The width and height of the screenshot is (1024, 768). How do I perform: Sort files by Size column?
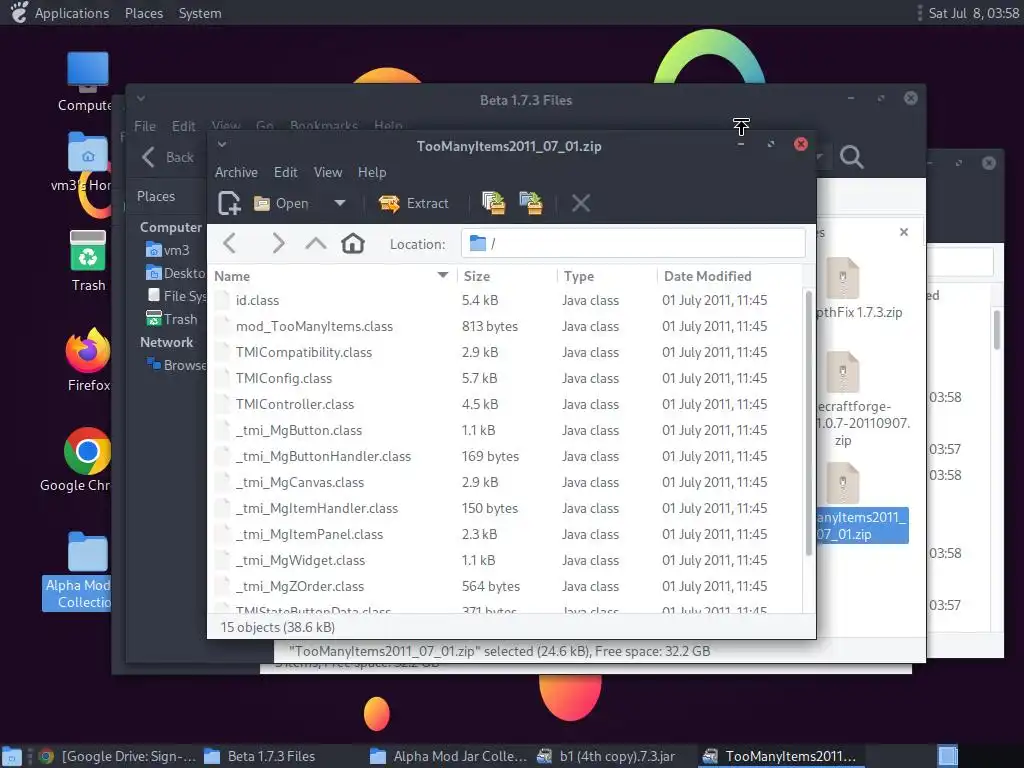click(x=506, y=276)
